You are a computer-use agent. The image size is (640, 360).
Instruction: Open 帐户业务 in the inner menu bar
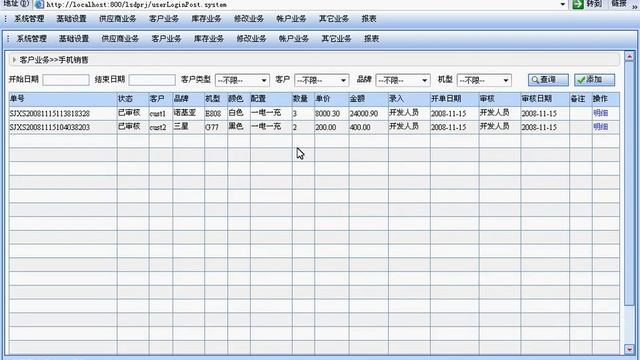(x=293, y=39)
